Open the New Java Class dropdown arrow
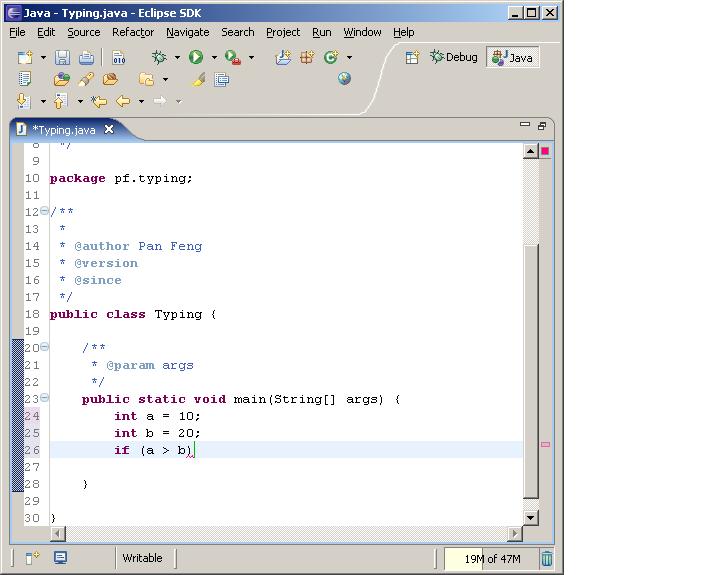Screen dimensions: 711x575 pyautogui.click(x=349, y=58)
